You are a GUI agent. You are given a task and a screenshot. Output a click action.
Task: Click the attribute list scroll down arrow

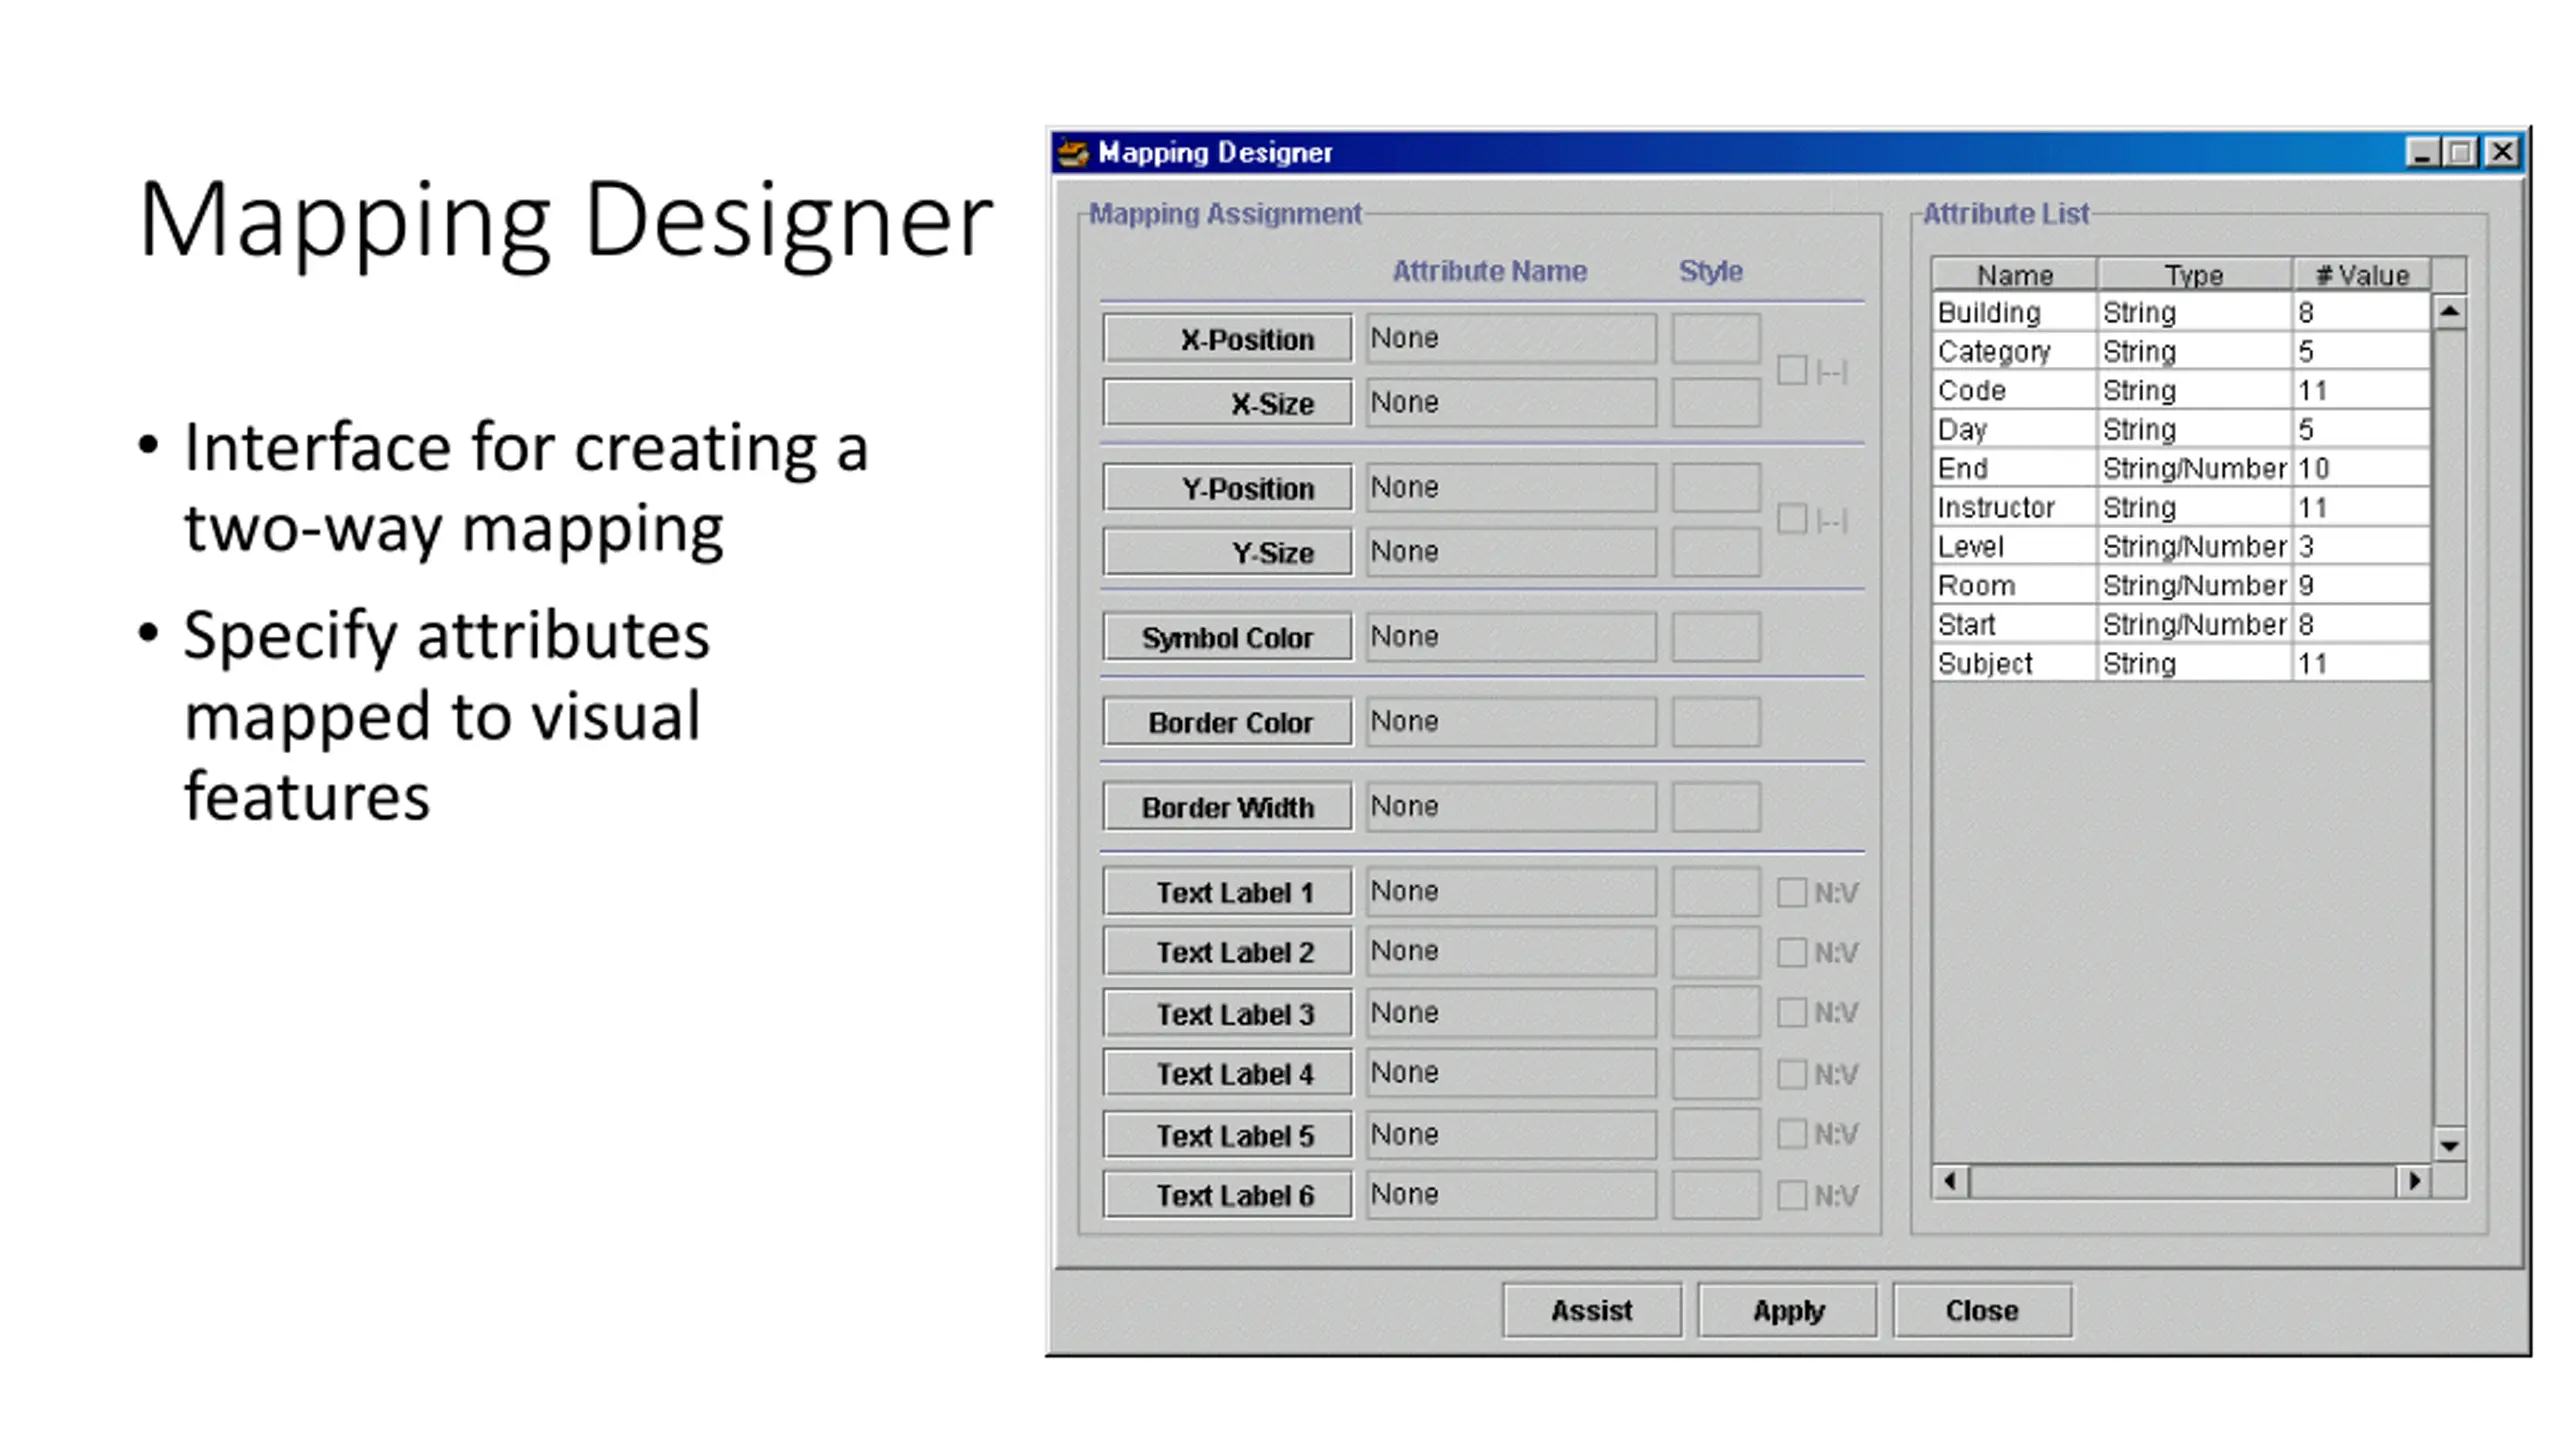point(2449,1146)
